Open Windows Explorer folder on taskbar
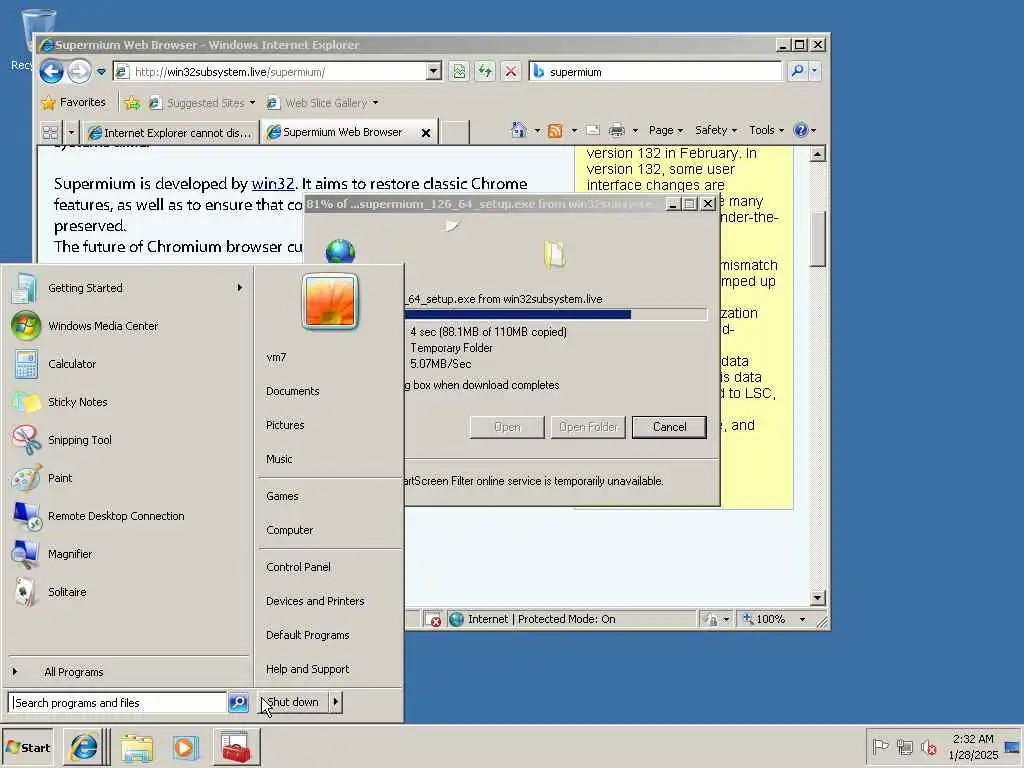The width and height of the screenshot is (1024, 768). point(136,748)
